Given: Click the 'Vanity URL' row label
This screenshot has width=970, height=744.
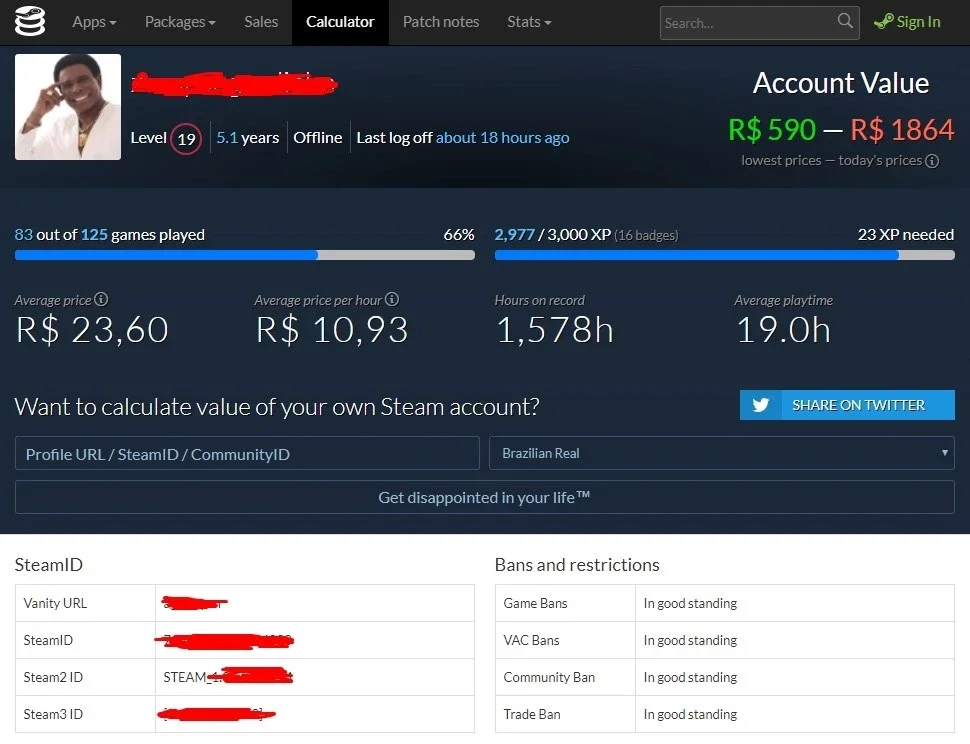Looking at the screenshot, I should click(x=55, y=603).
